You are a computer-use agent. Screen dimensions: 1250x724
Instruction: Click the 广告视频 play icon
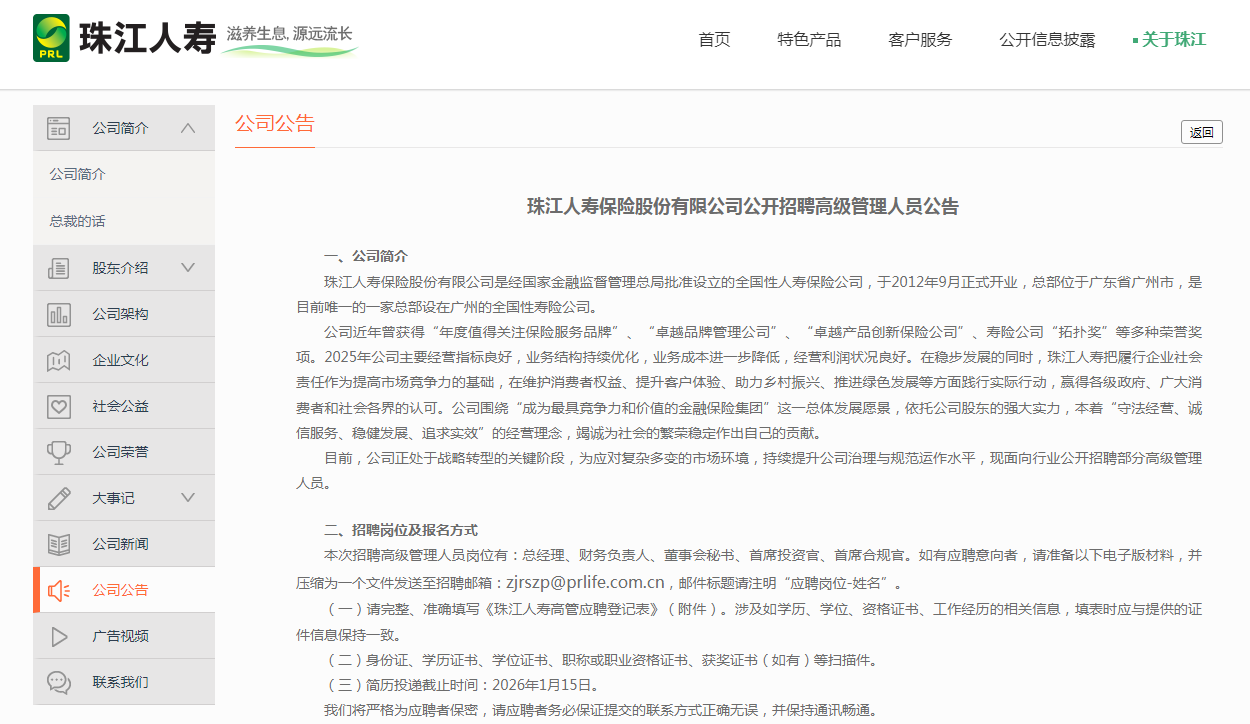[59, 636]
